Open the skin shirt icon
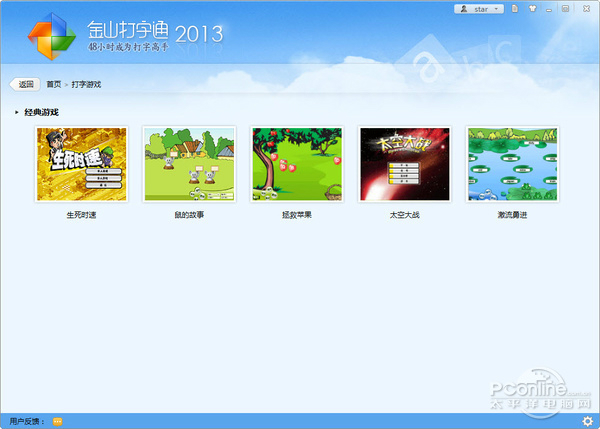 [x=532, y=8]
